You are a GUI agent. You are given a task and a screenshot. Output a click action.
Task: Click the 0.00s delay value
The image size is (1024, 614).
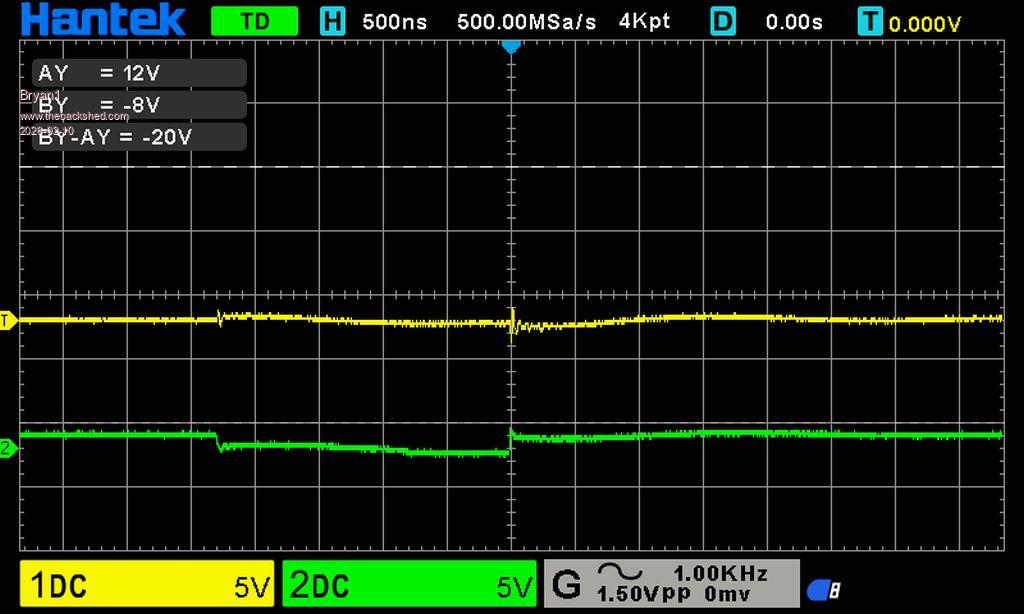point(794,21)
